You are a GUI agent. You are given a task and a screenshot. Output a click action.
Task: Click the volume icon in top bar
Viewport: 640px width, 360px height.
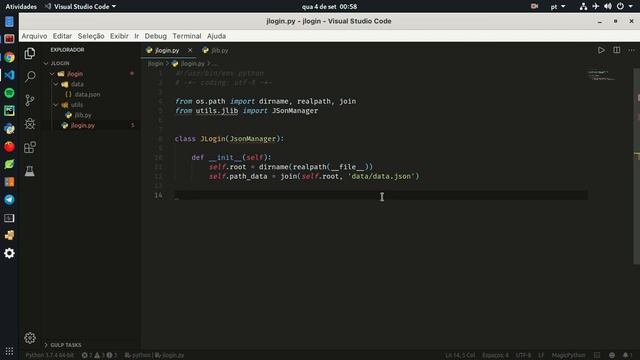(608, 7)
